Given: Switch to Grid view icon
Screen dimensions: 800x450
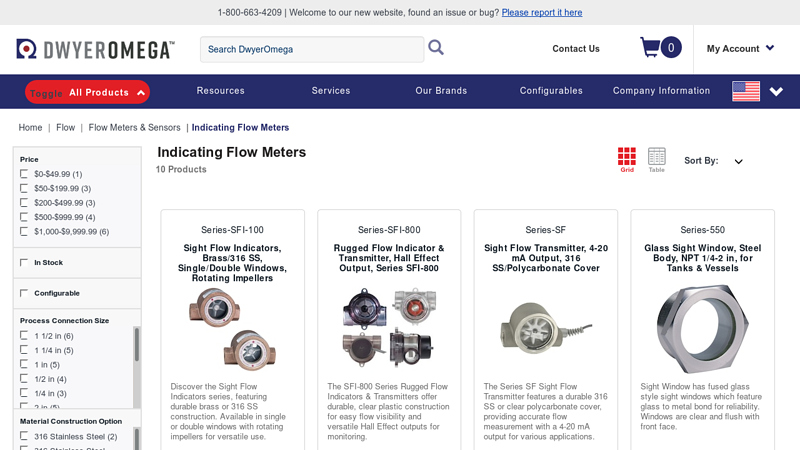Looking at the screenshot, I should point(627,158).
